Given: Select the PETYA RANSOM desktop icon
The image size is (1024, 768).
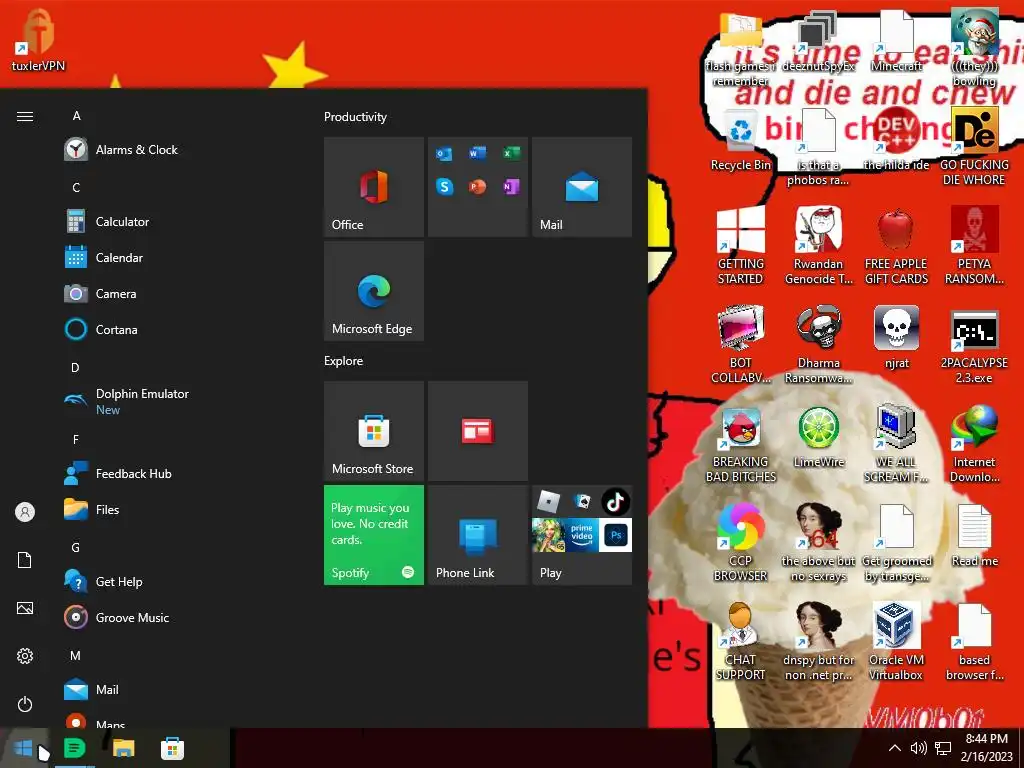Looking at the screenshot, I should [974, 246].
